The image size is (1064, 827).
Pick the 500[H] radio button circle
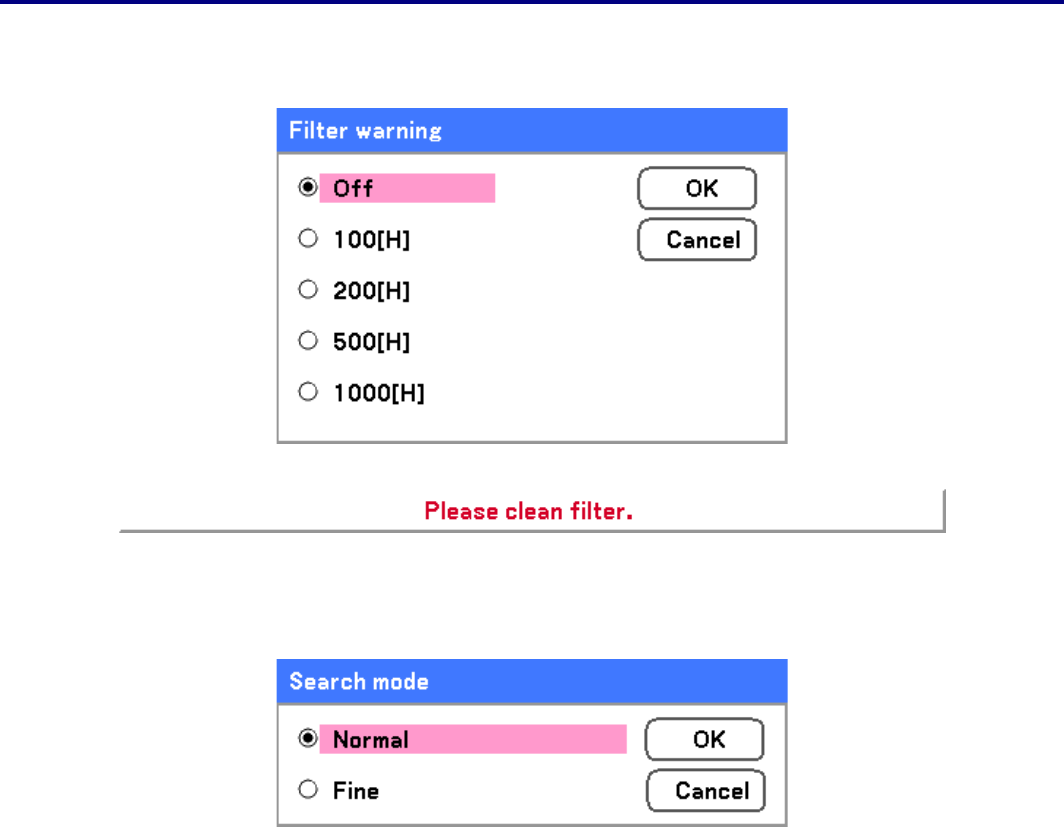(x=308, y=342)
